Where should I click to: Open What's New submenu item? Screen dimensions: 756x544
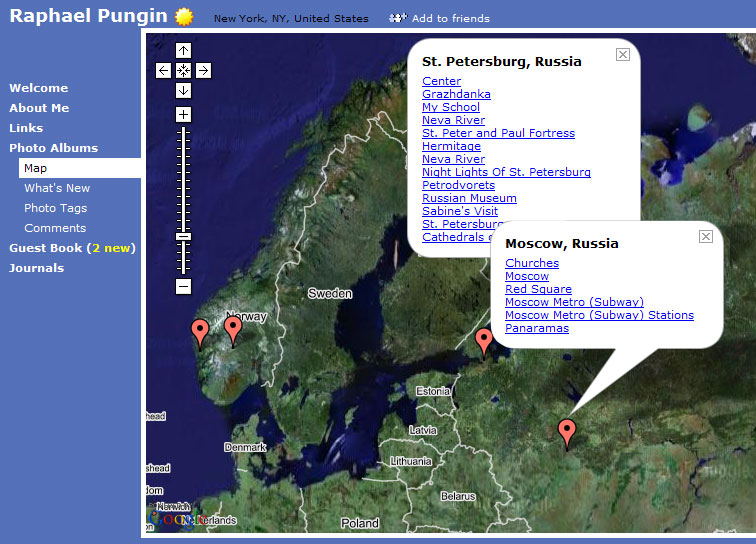tap(57, 188)
